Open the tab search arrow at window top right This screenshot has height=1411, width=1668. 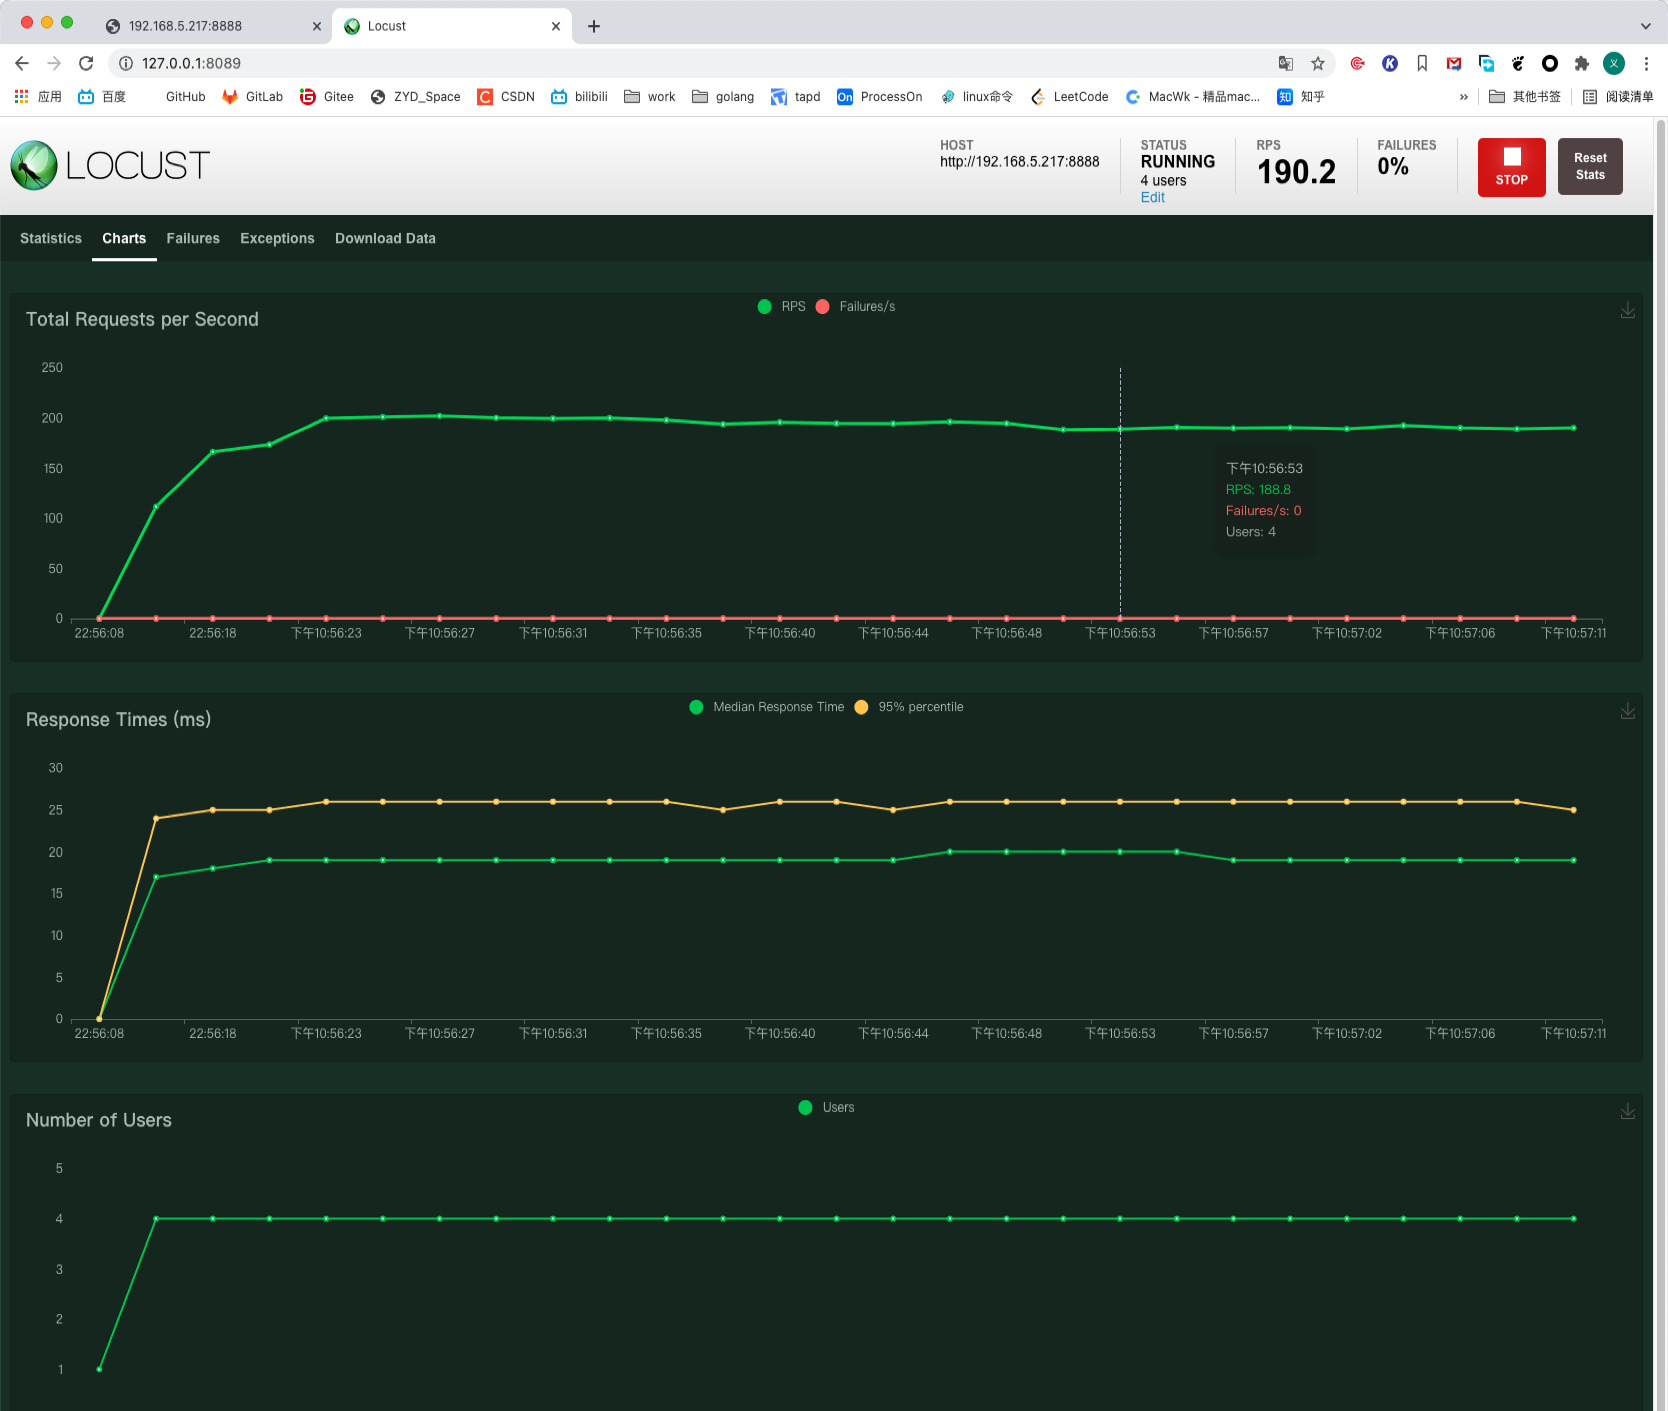(1646, 26)
